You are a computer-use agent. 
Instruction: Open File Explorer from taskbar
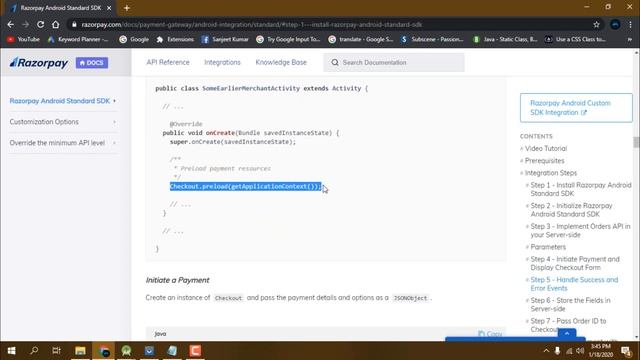tap(80, 351)
